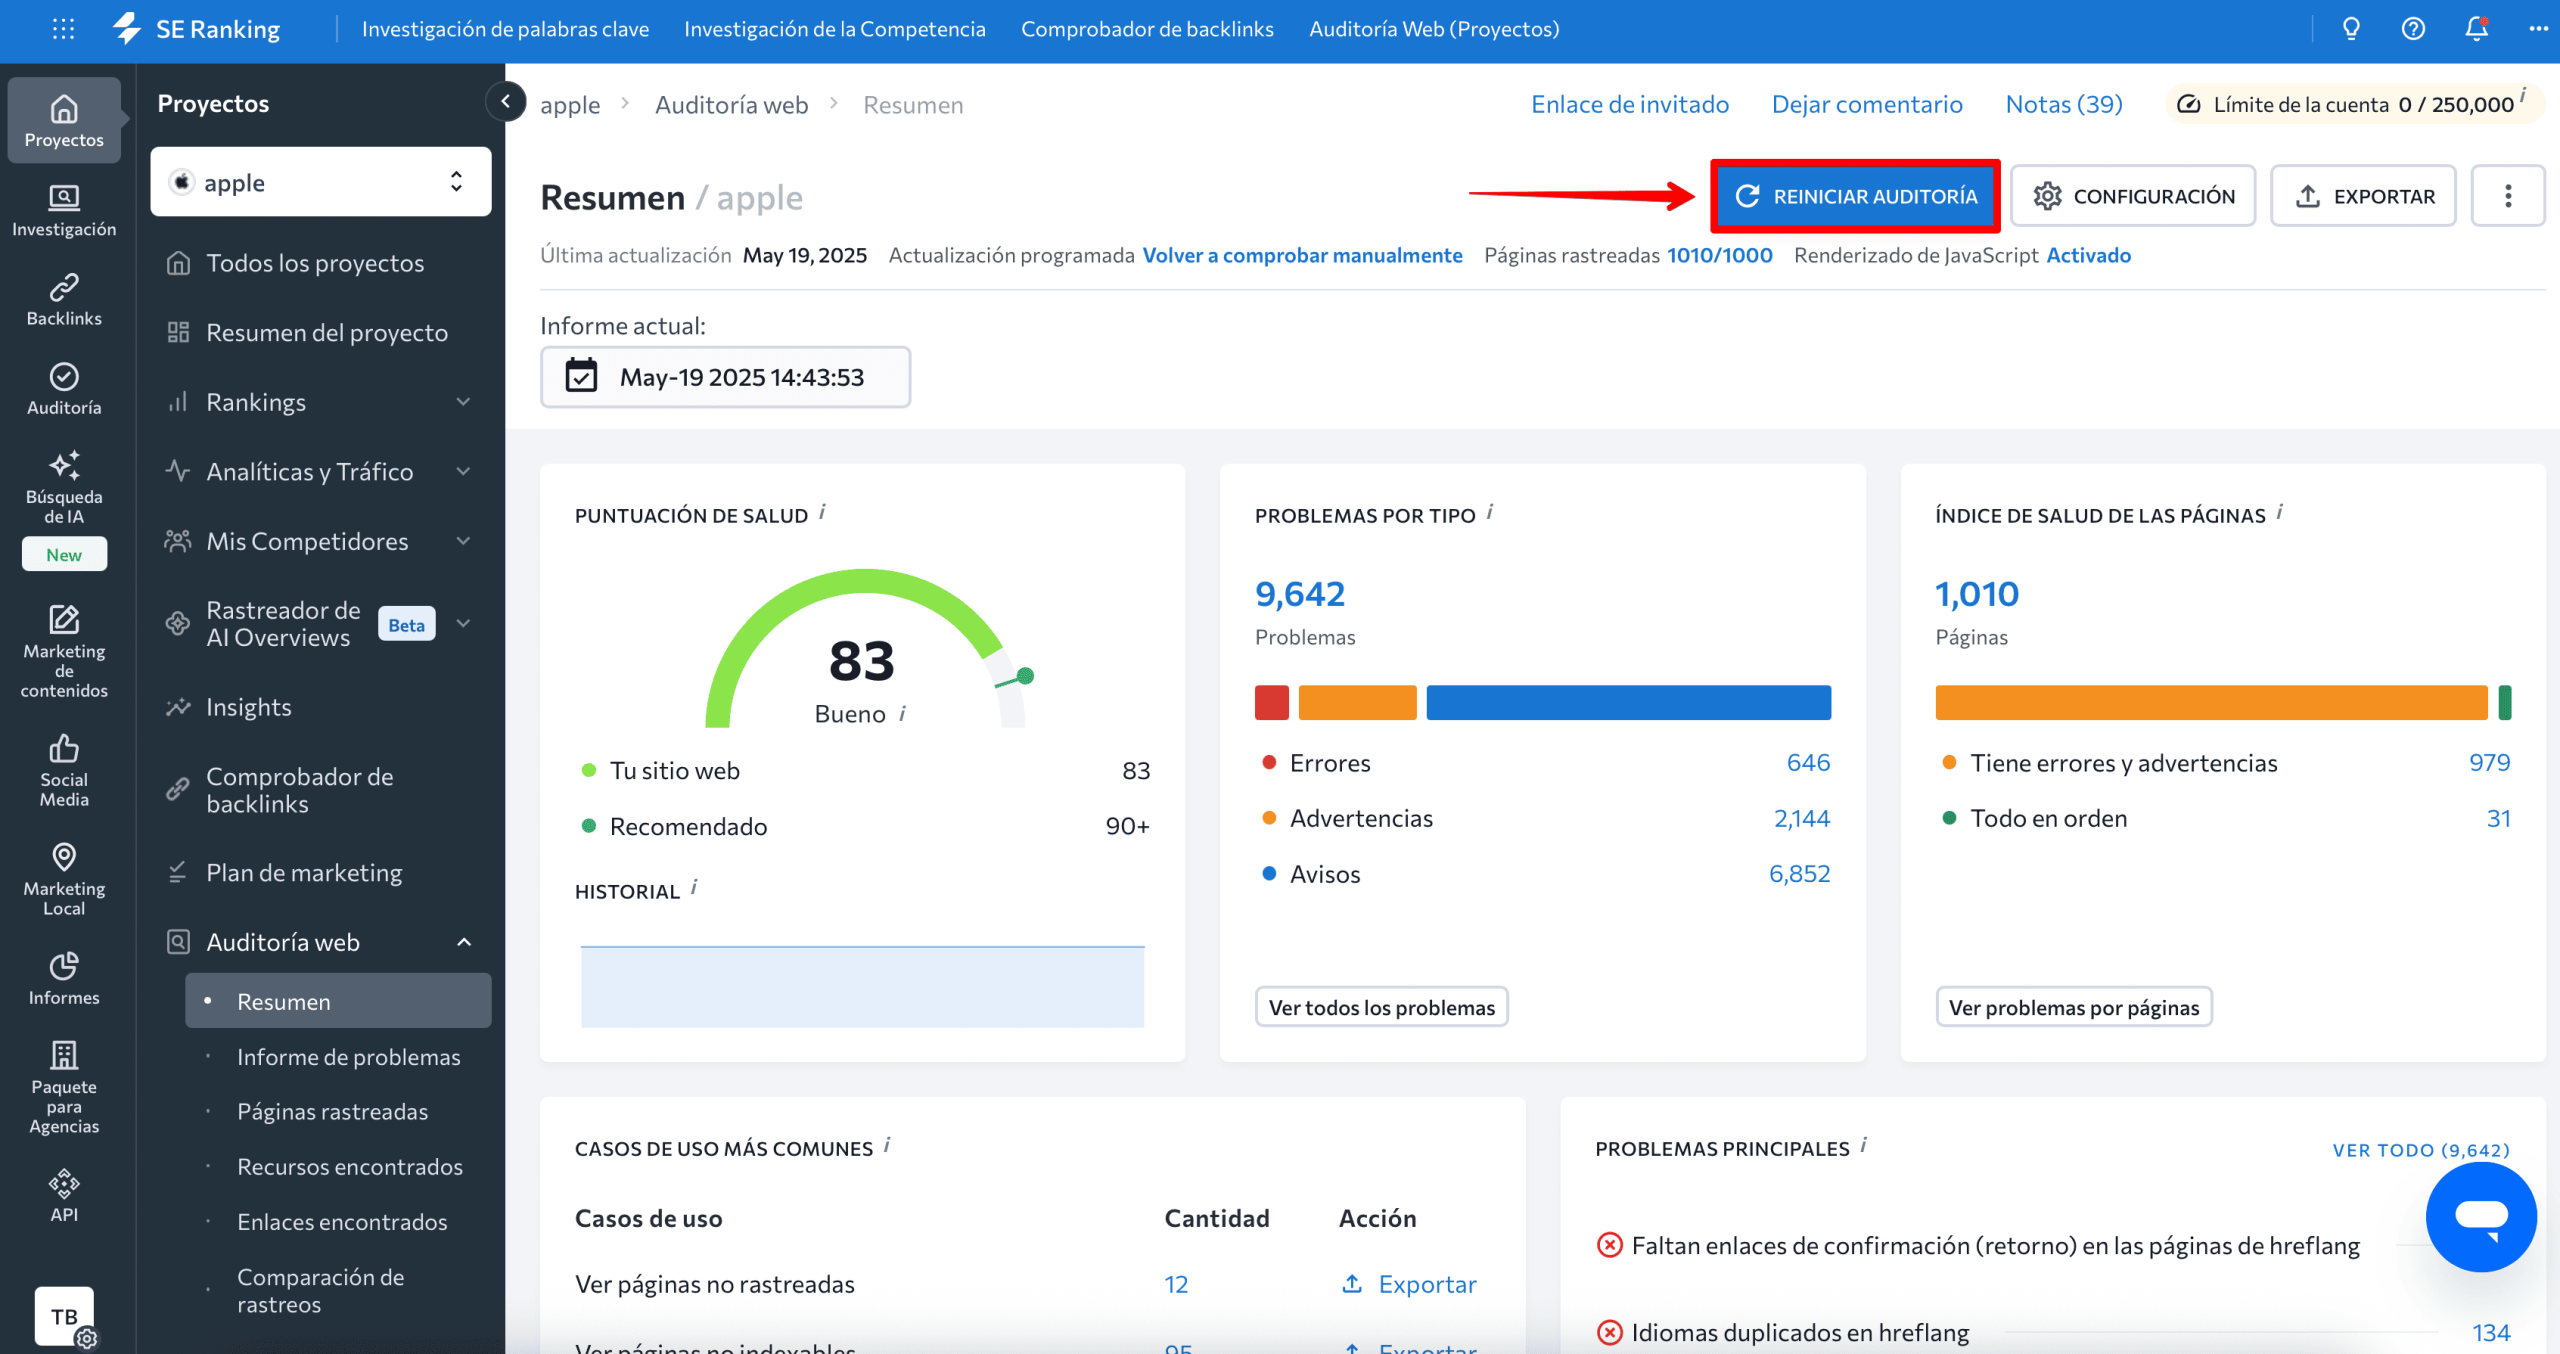The width and height of the screenshot is (2560, 1354).
Task: Open Backlinks in the left rail
Action: tap(64, 299)
